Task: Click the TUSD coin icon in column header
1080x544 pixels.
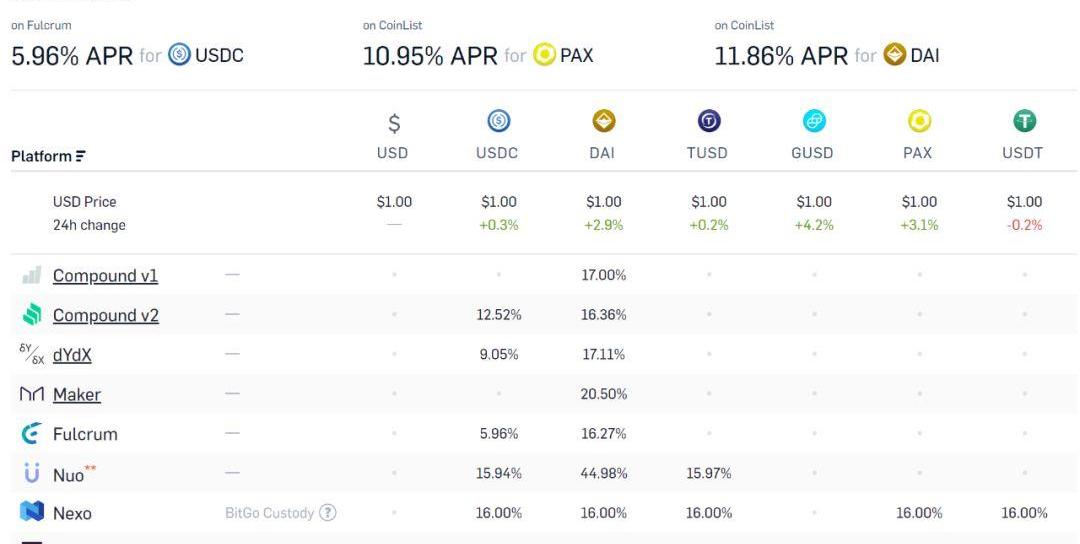Action: pos(708,121)
